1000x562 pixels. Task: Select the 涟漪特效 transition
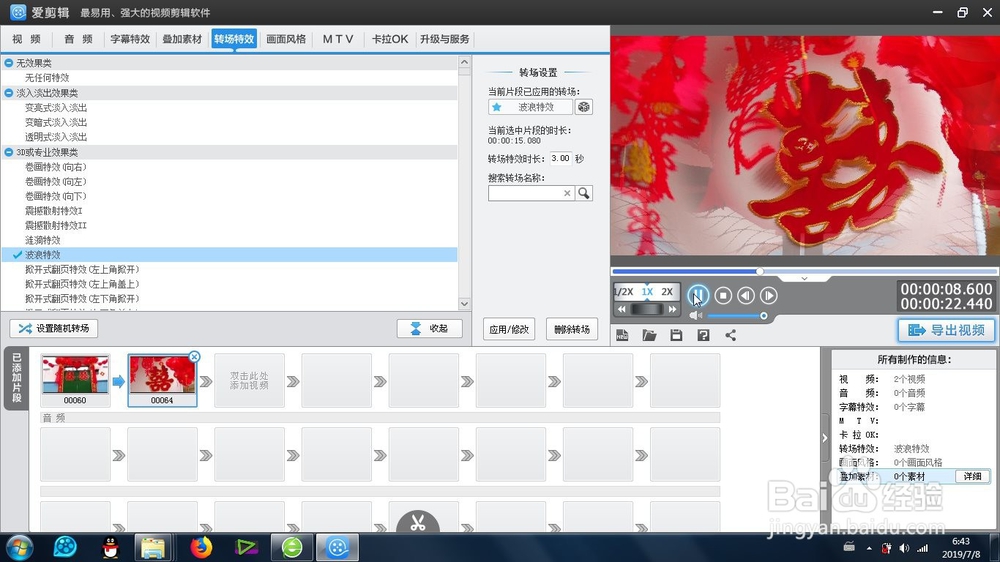coord(43,240)
